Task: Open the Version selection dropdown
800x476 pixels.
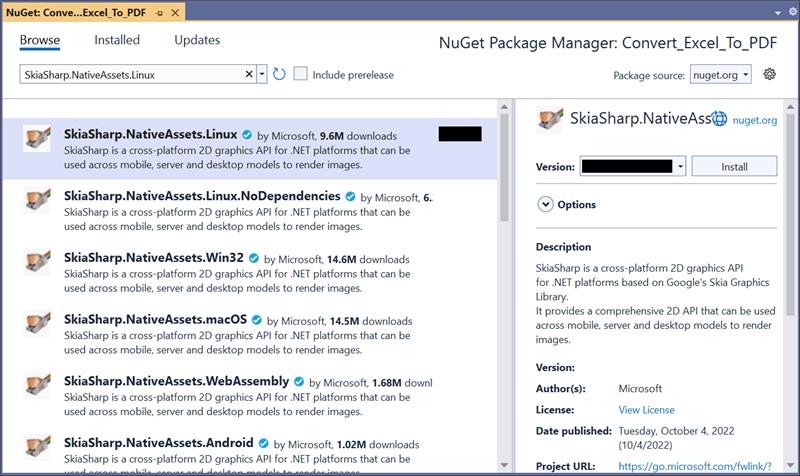Action: pos(680,167)
